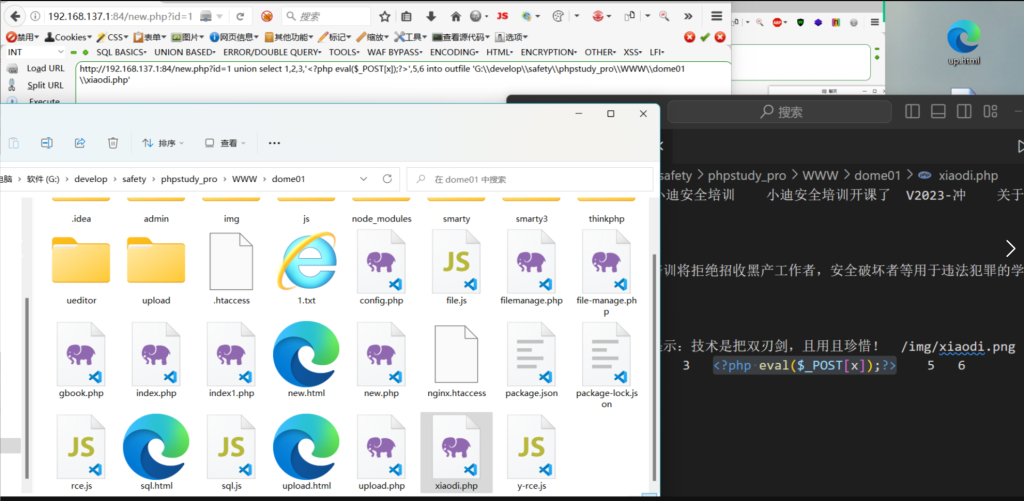Go to Firefox home page icon
The height and width of the screenshot is (501, 1024).
(x=455, y=16)
